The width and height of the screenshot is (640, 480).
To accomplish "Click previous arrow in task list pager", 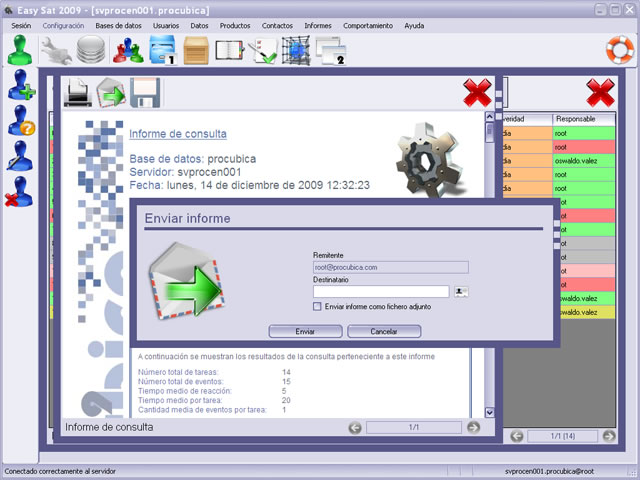I will tap(517, 436).
